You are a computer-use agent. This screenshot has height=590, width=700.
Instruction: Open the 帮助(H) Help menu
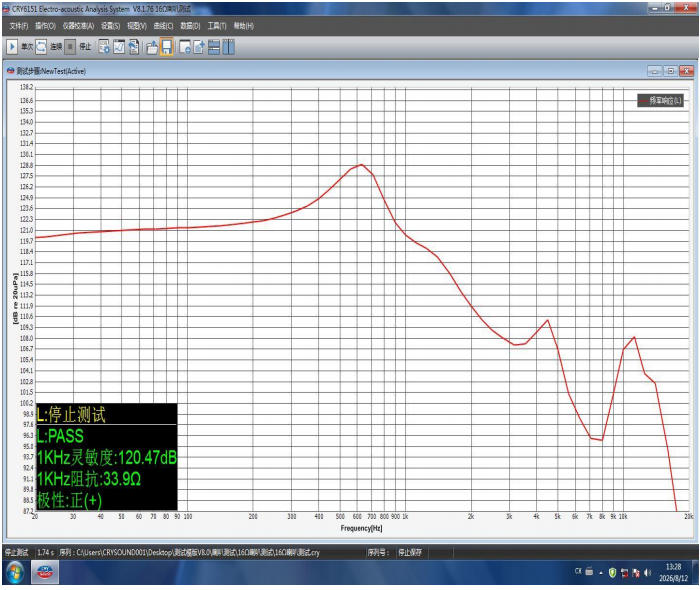pos(244,26)
